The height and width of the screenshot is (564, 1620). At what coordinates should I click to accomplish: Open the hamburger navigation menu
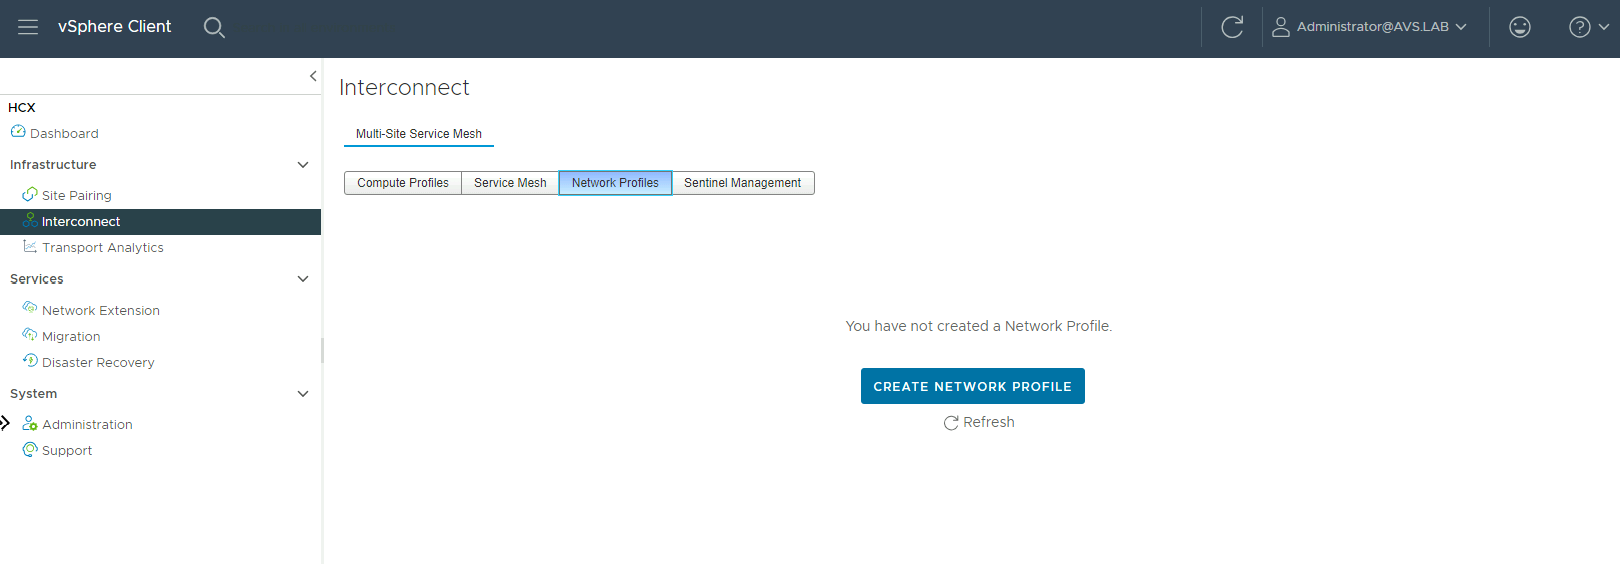(x=28, y=27)
